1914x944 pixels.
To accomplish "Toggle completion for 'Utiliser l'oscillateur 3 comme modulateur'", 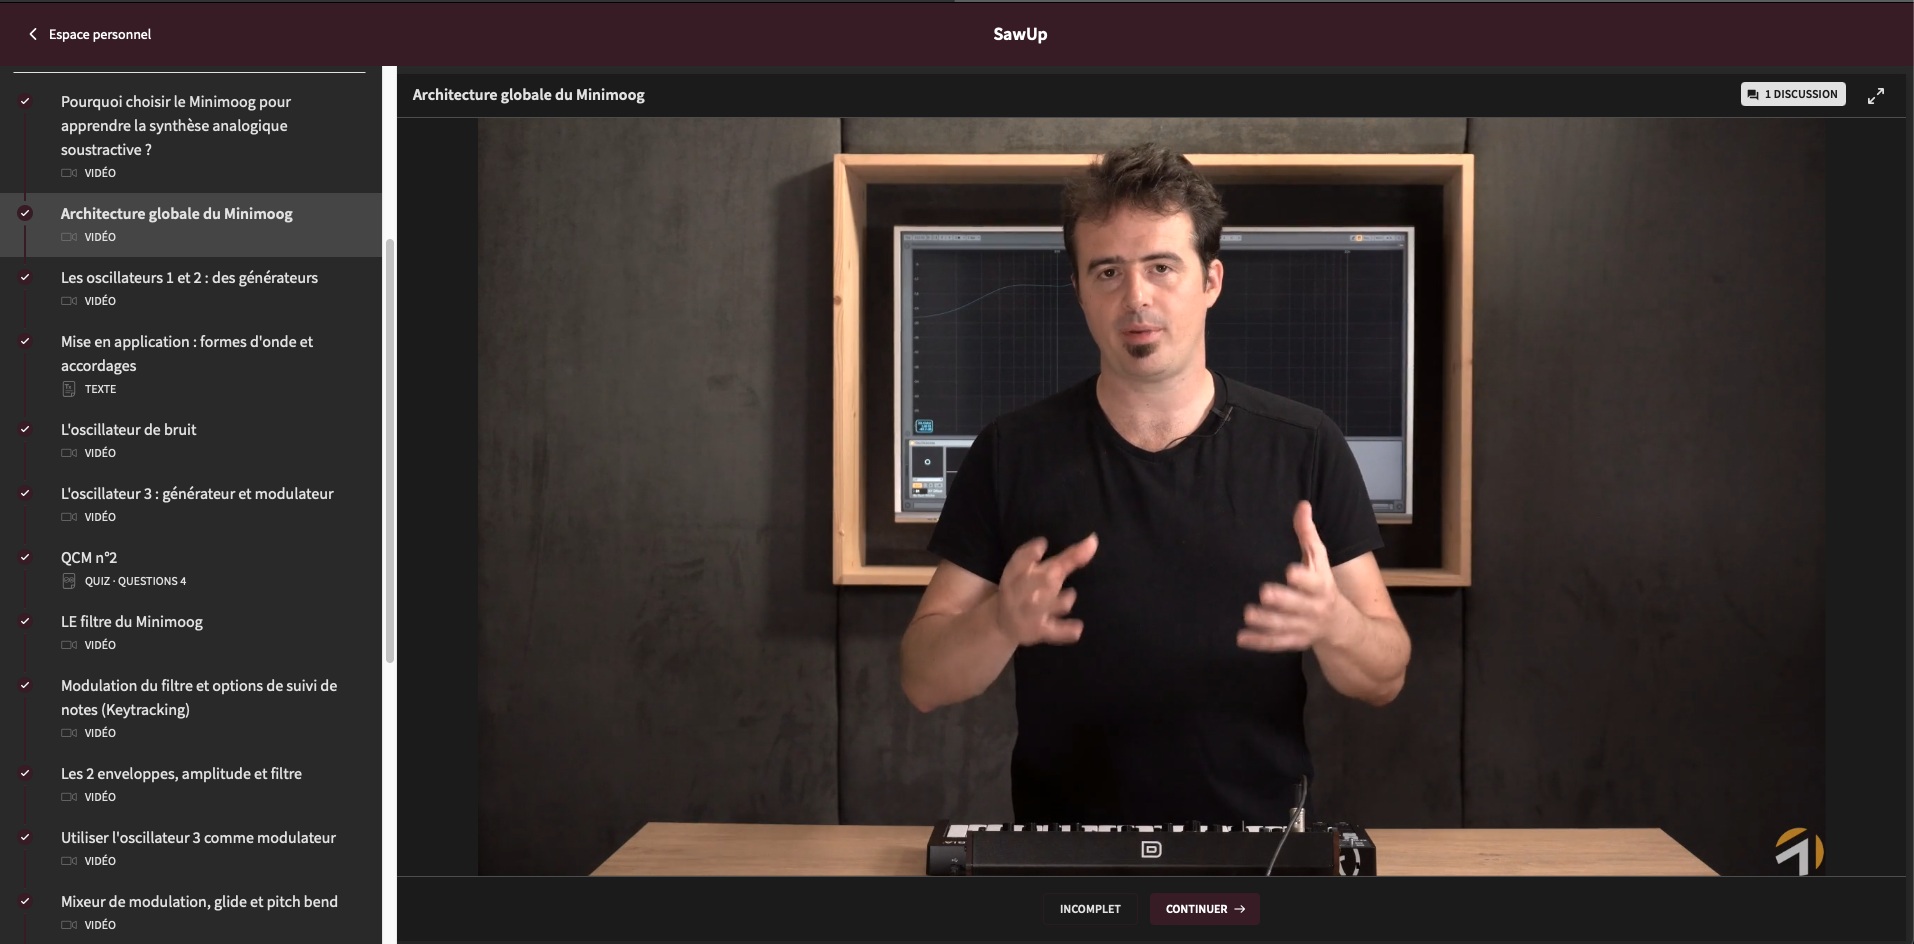I will (25, 837).
